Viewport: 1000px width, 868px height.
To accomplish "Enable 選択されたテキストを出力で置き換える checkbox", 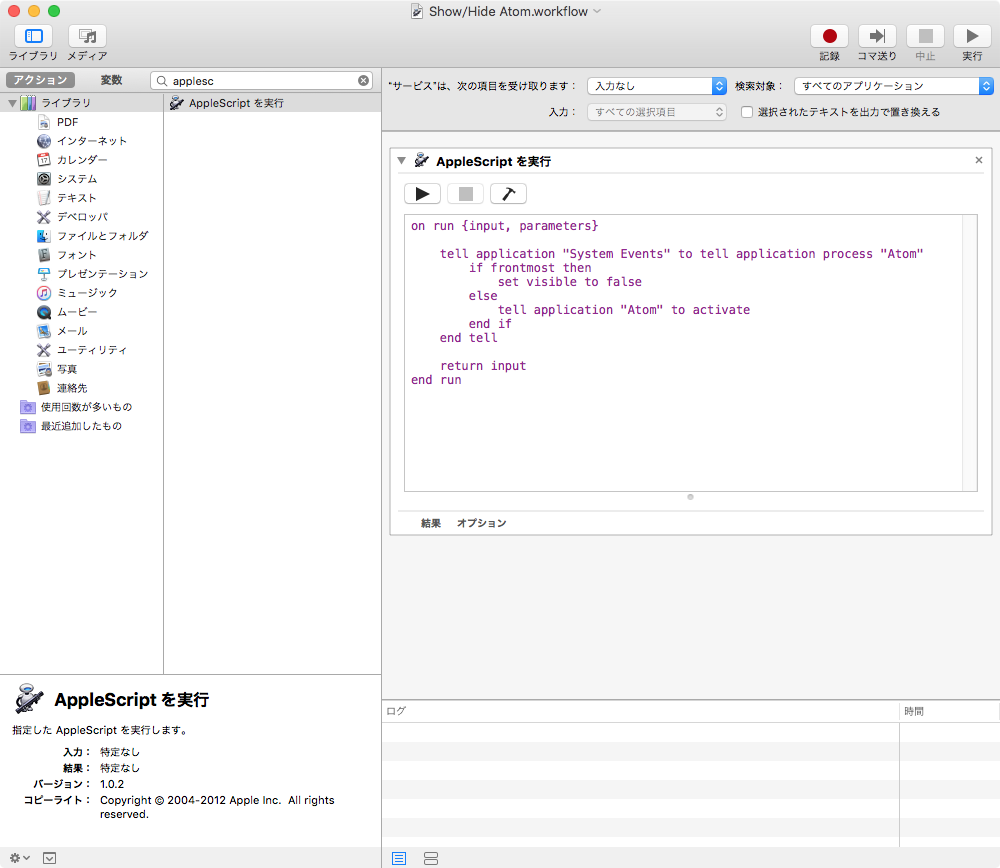I will click(x=747, y=112).
